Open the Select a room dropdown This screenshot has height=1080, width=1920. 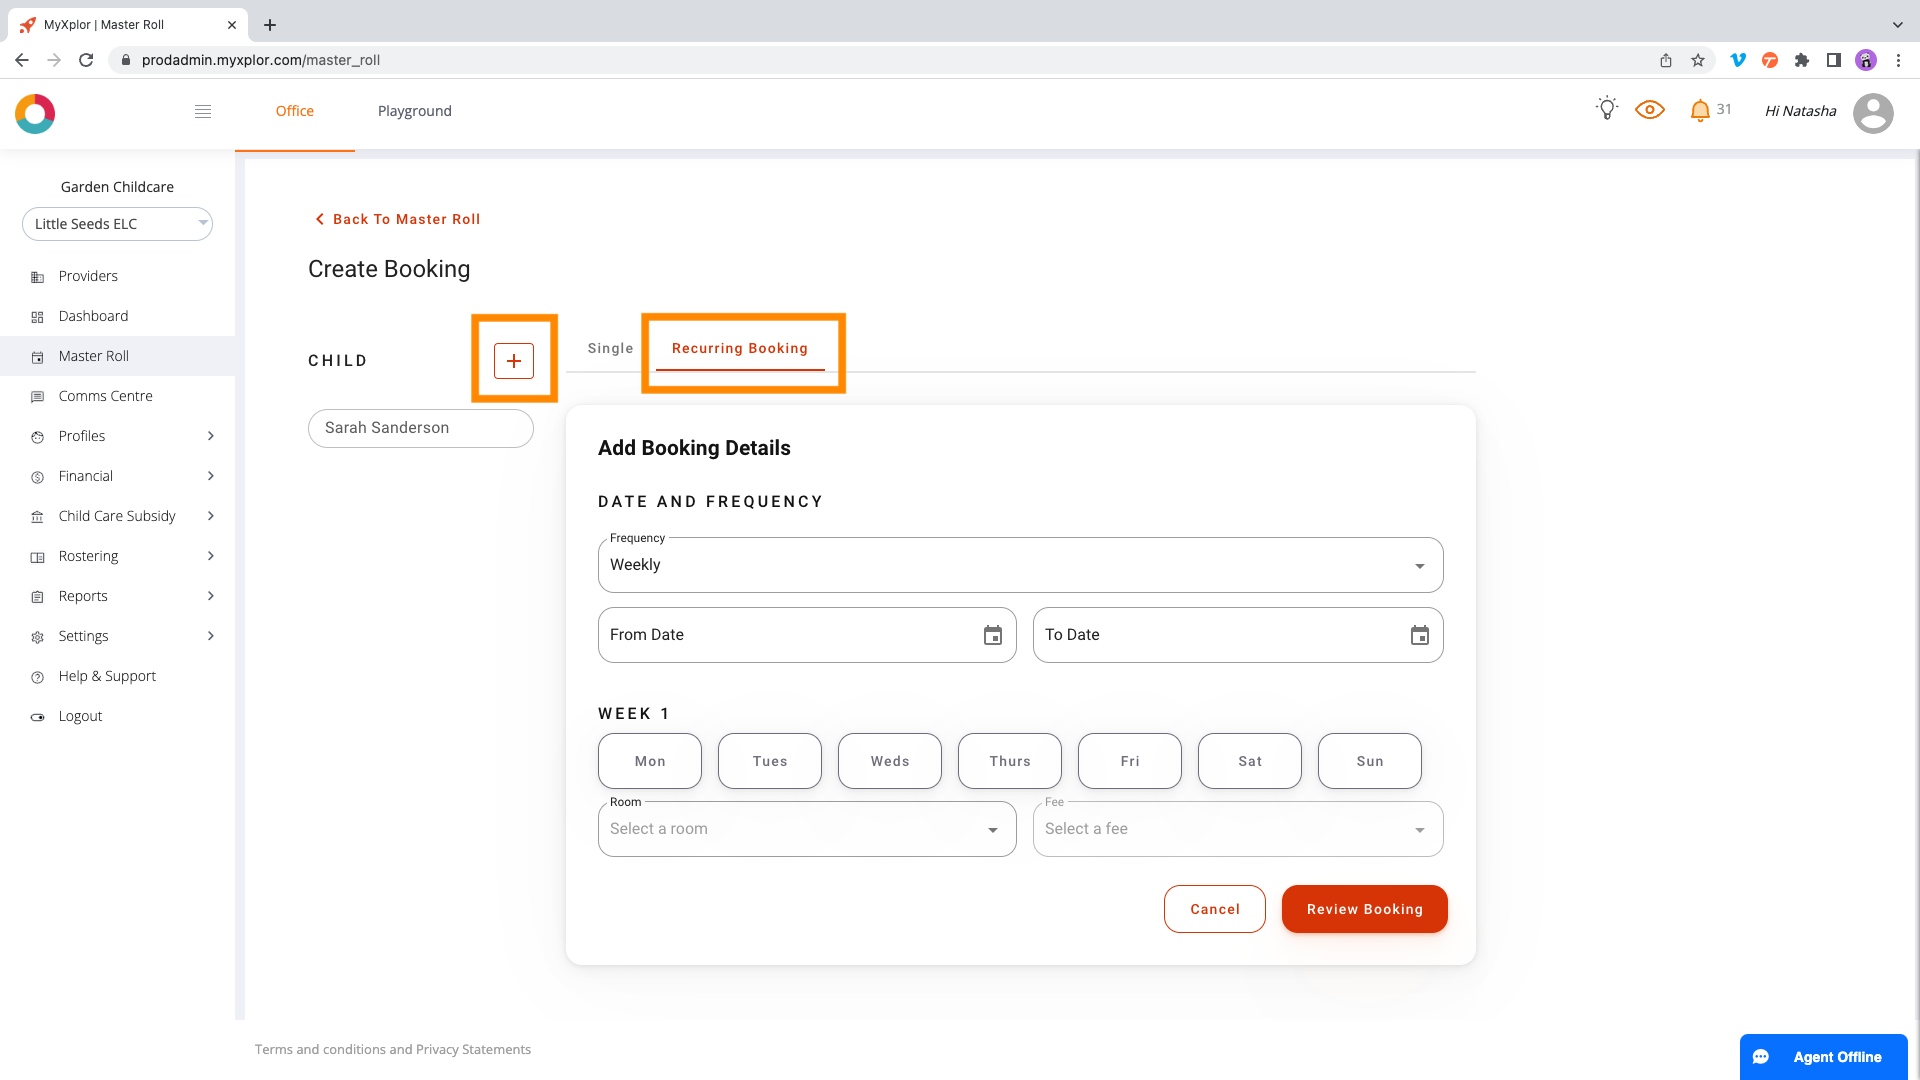click(806, 829)
